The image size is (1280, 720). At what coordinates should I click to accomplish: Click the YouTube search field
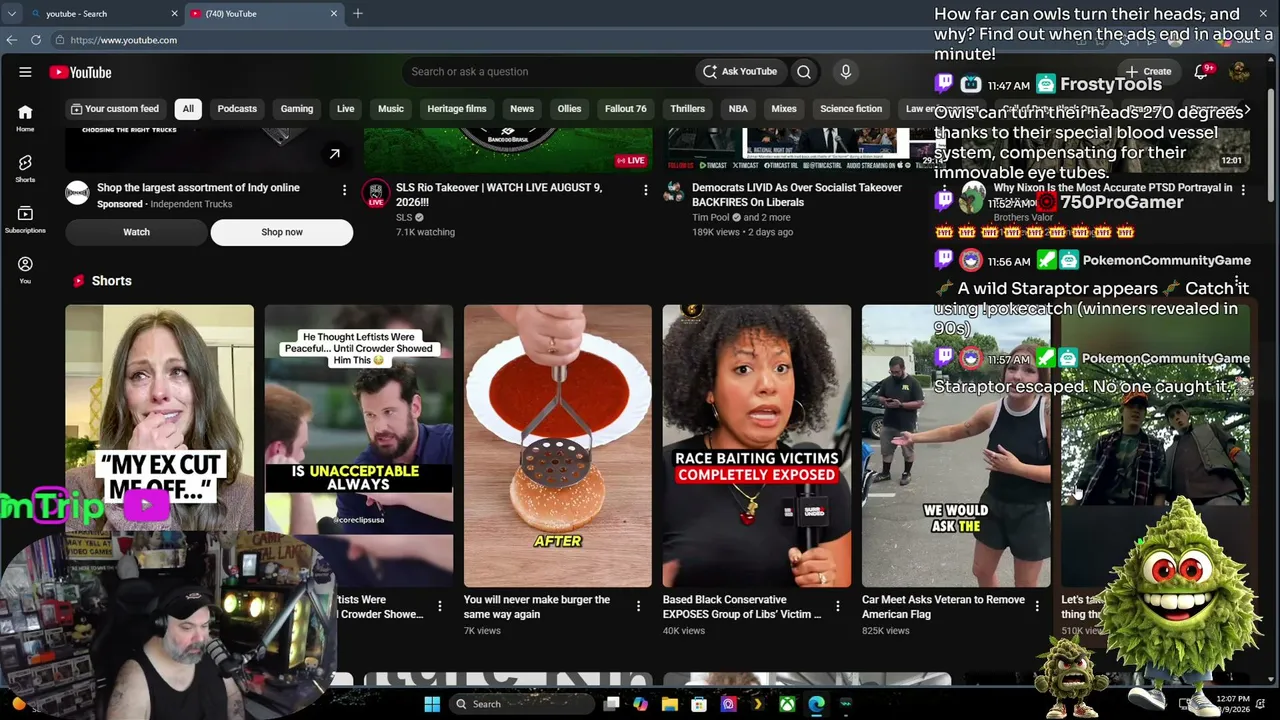[550, 72]
